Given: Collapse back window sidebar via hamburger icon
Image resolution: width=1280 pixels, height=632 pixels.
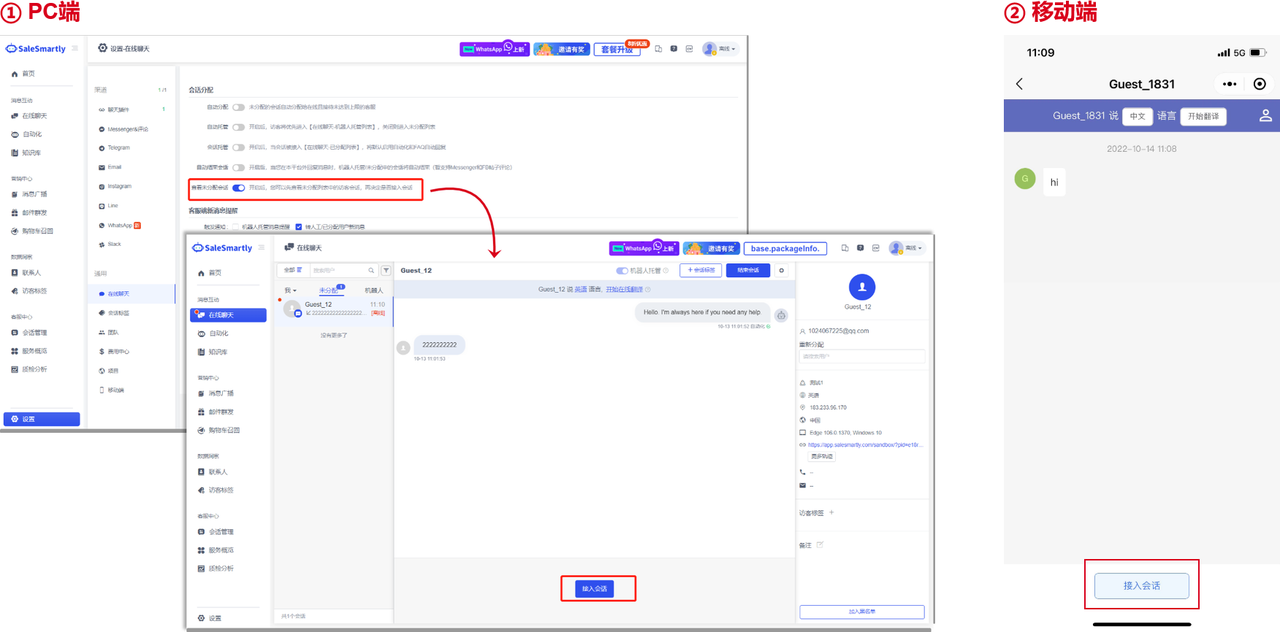Looking at the screenshot, I should (x=75, y=48).
